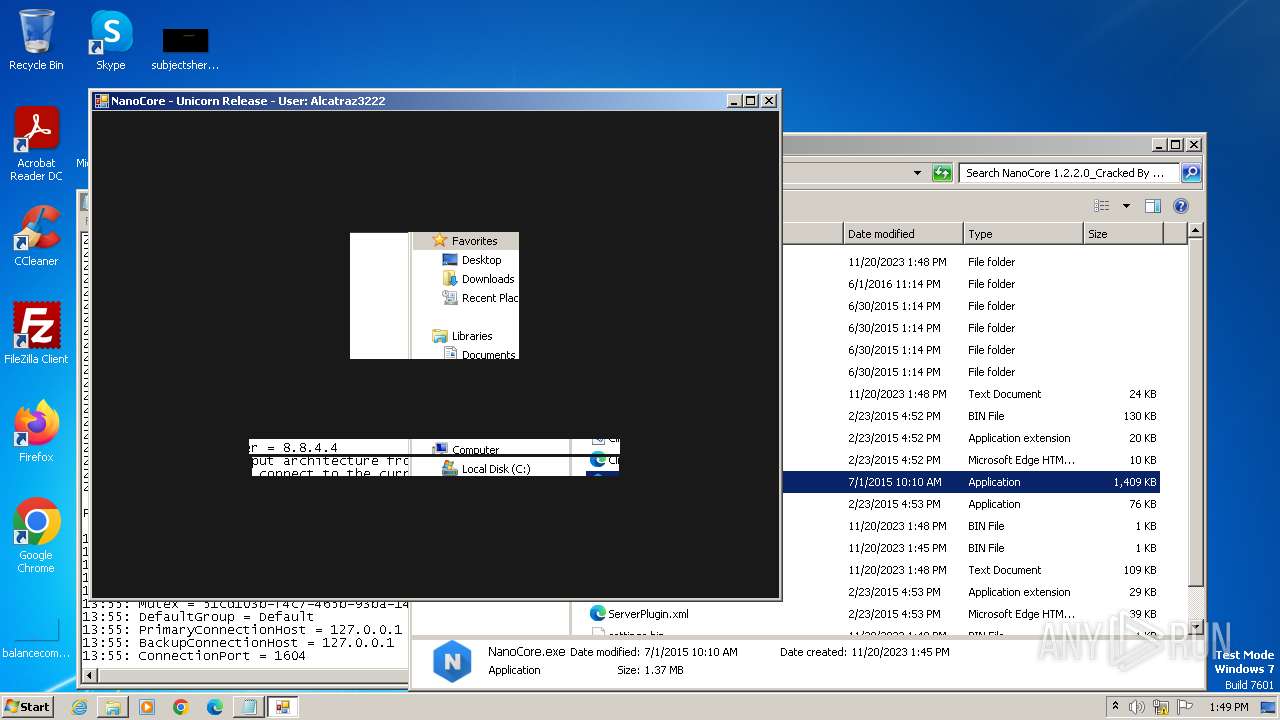Image resolution: width=1280 pixels, height=720 pixels.
Task: Click ConnectionPort = 1604 log line
Action: pyautogui.click(x=193, y=656)
